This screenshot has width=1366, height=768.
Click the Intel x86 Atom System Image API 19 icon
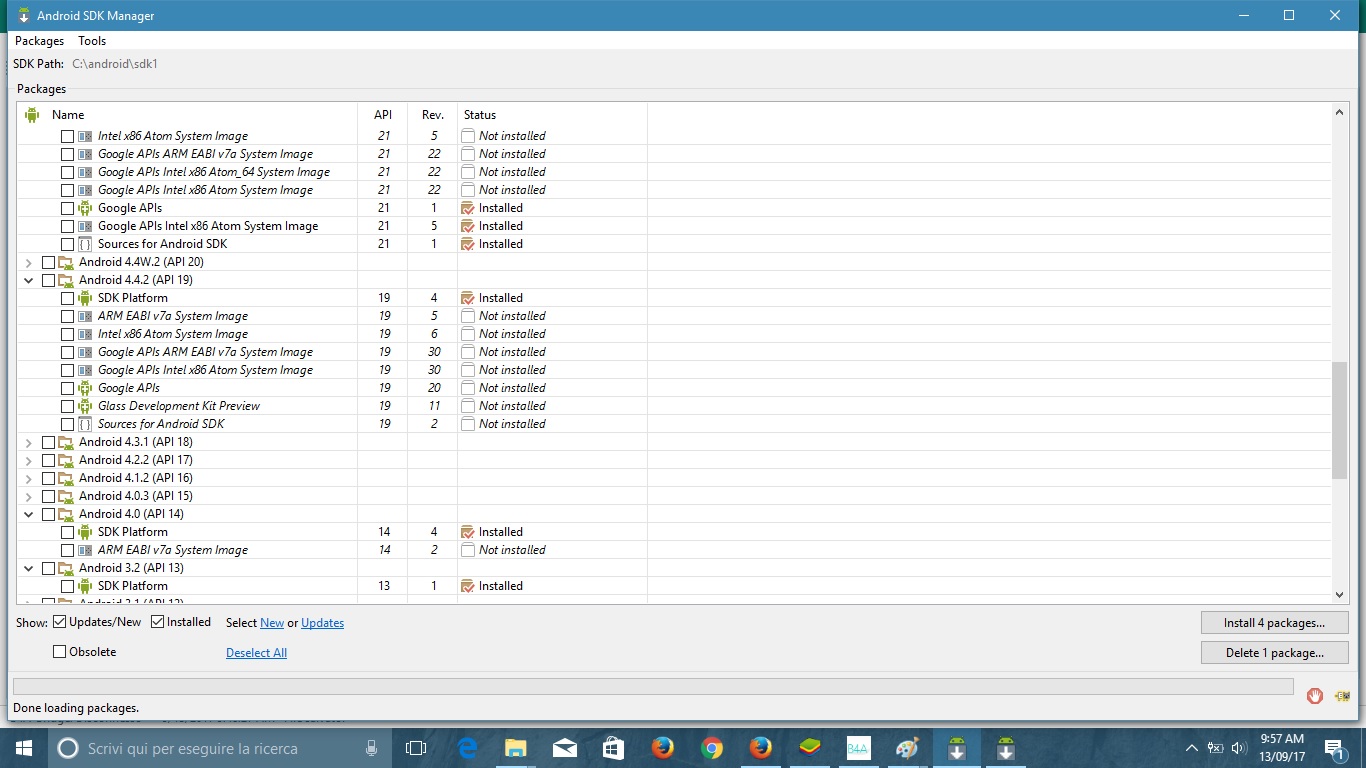(x=85, y=334)
